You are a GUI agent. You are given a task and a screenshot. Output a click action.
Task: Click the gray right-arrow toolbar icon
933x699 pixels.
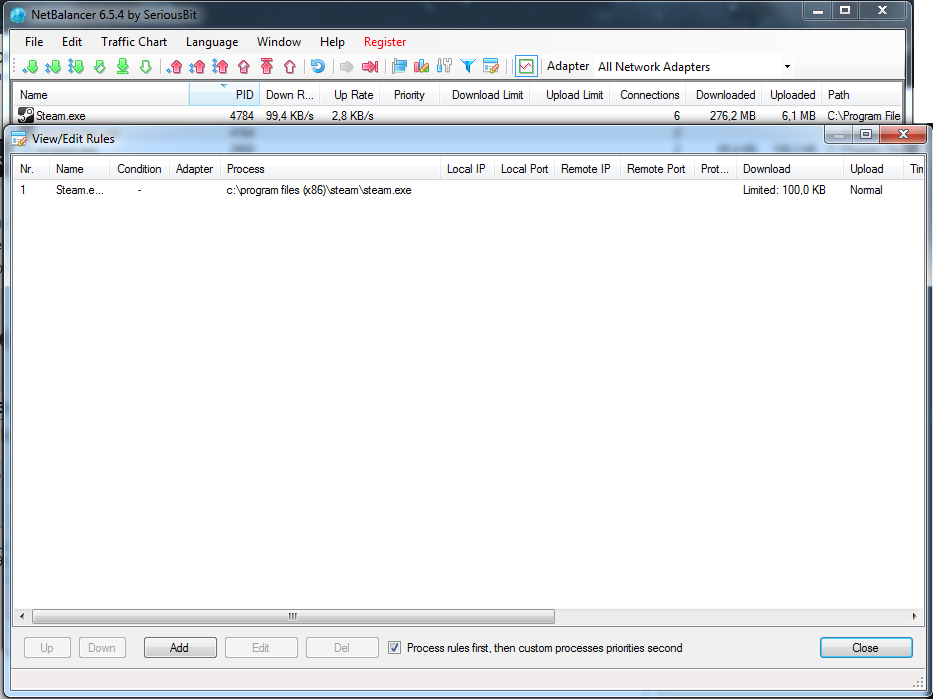click(346, 67)
